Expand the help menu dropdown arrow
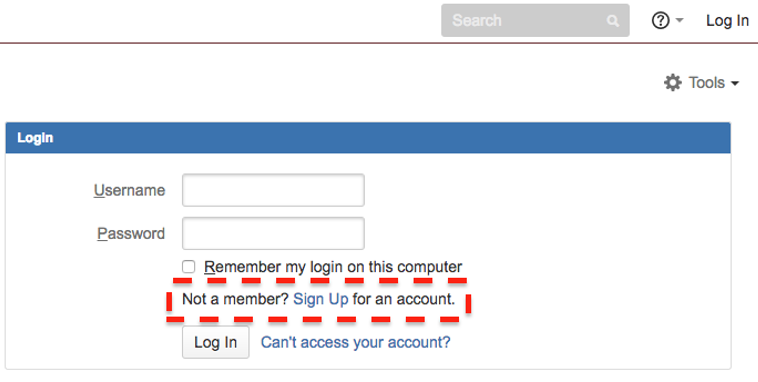This screenshot has height=382, width=758. (x=679, y=20)
